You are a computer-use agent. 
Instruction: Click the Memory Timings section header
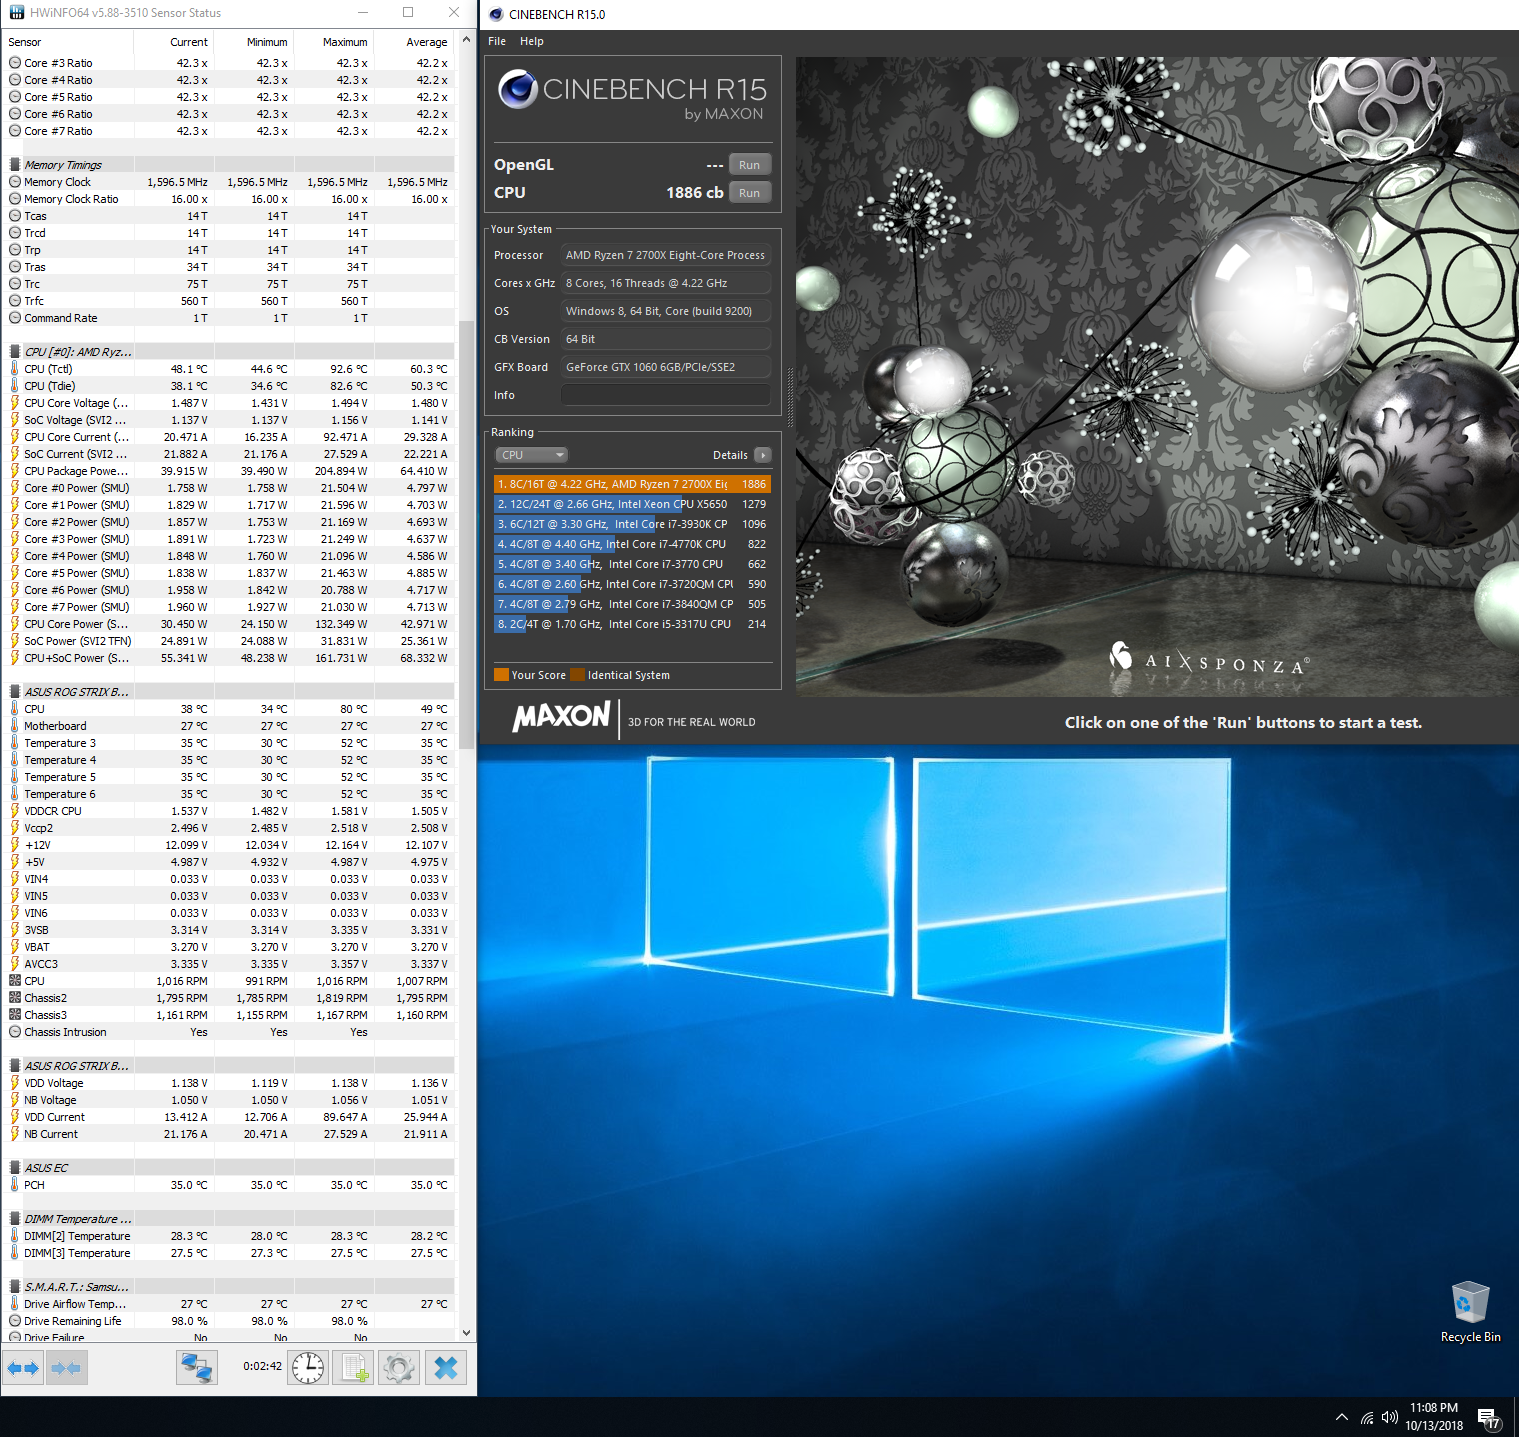coord(229,165)
